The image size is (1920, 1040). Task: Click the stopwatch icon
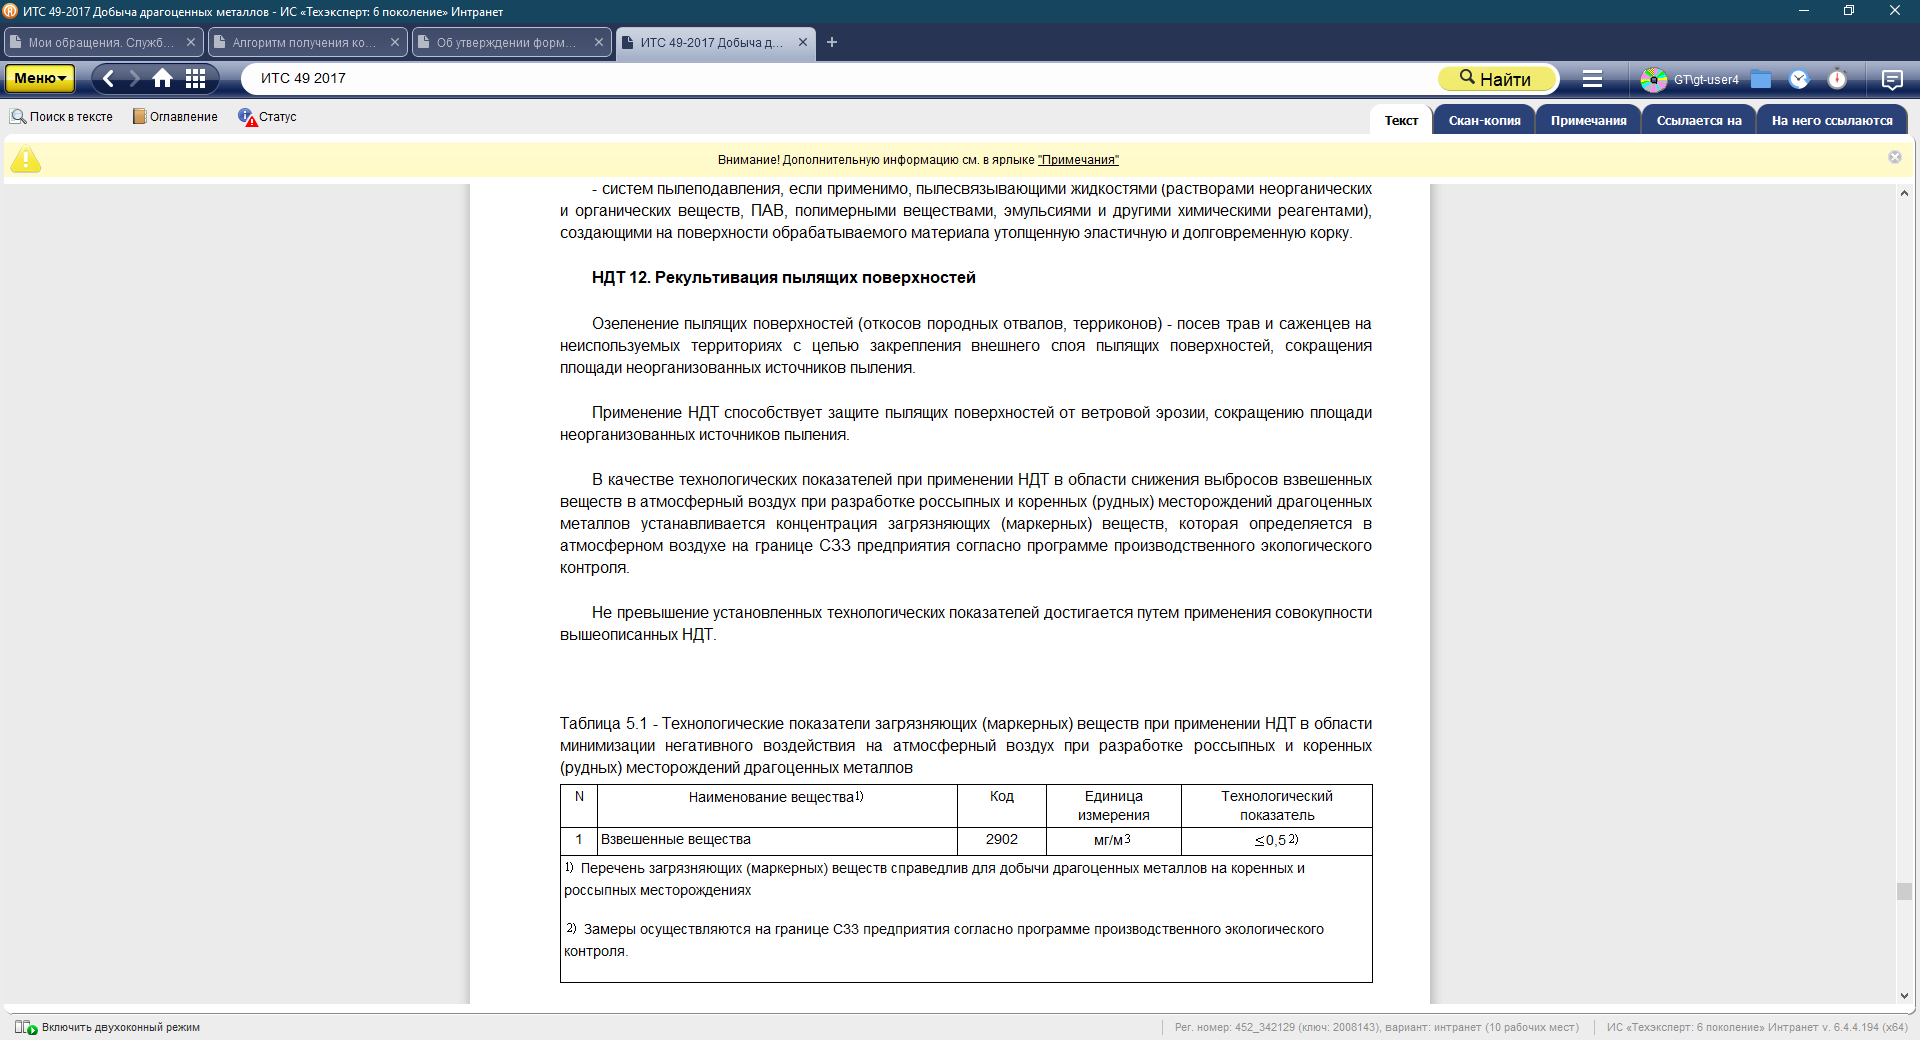[x=1837, y=79]
